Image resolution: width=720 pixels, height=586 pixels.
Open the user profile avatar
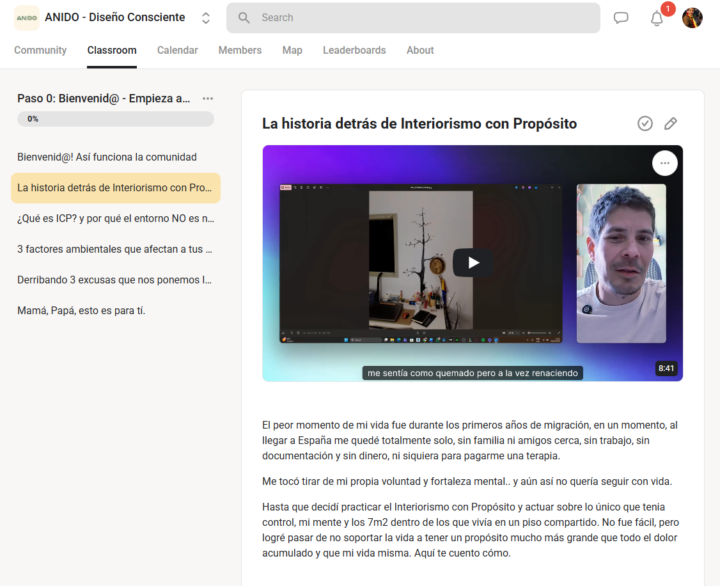692,18
